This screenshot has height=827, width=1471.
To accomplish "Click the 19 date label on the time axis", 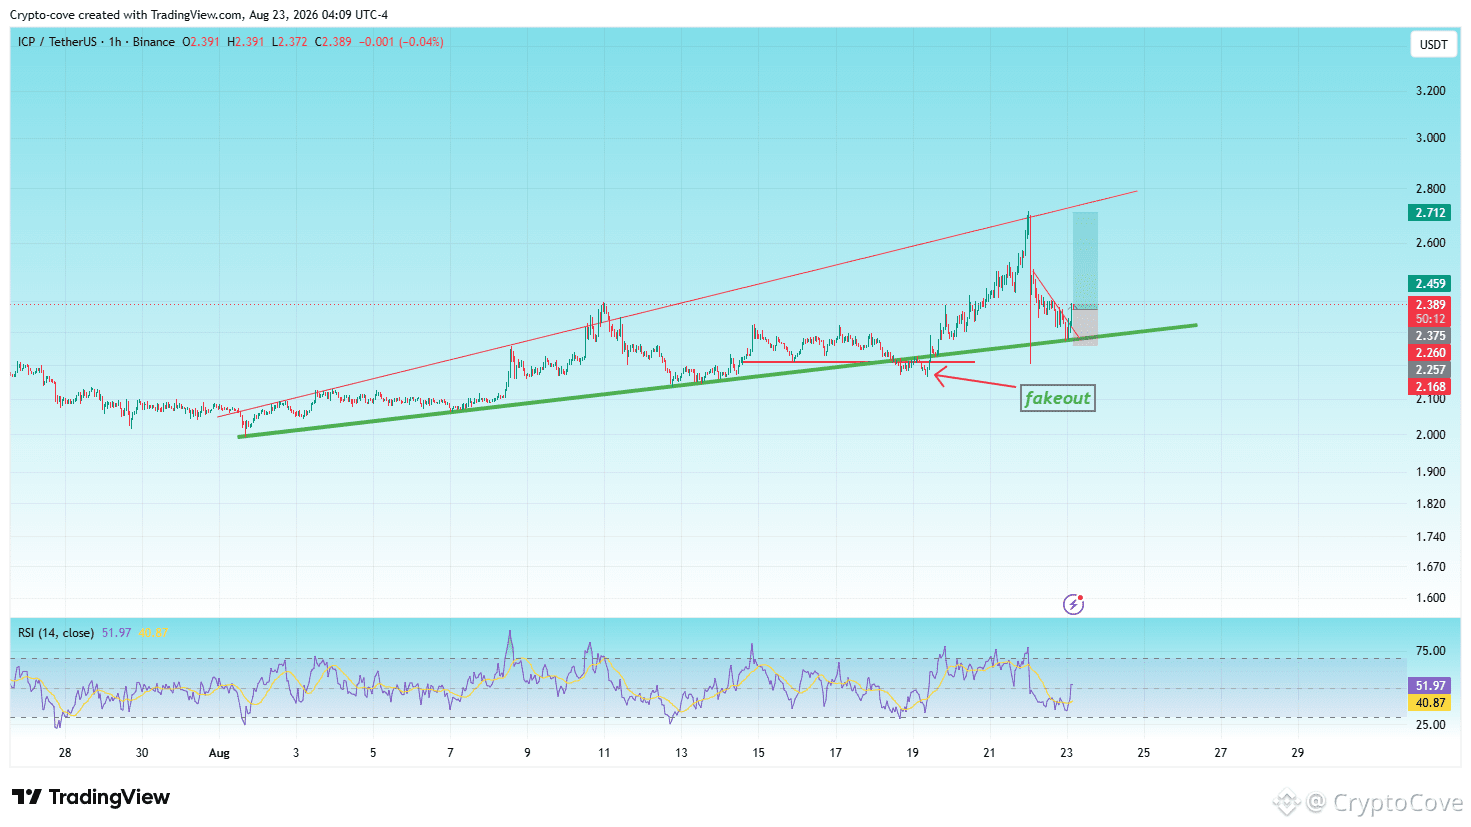I will [912, 753].
